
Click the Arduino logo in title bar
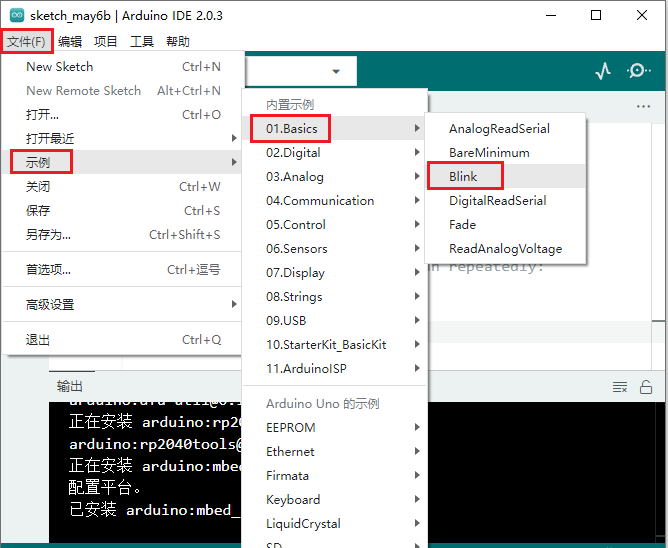[x=17, y=15]
